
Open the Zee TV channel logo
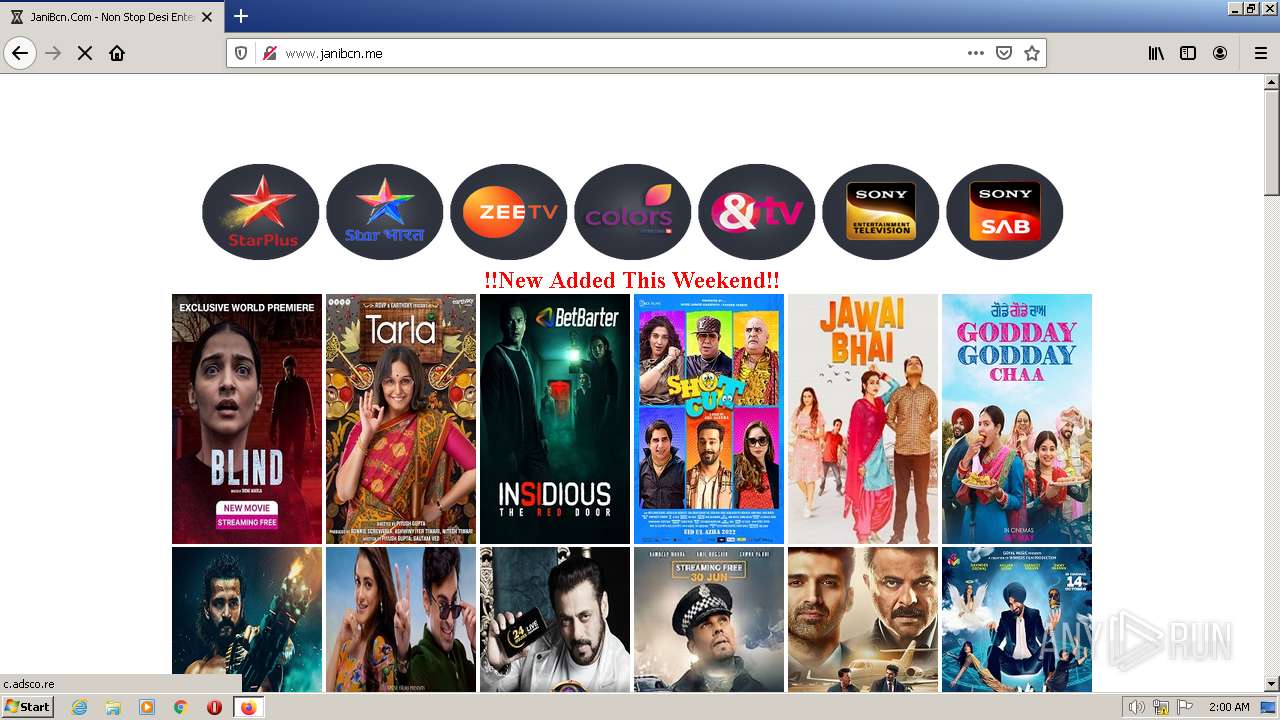click(509, 212)
